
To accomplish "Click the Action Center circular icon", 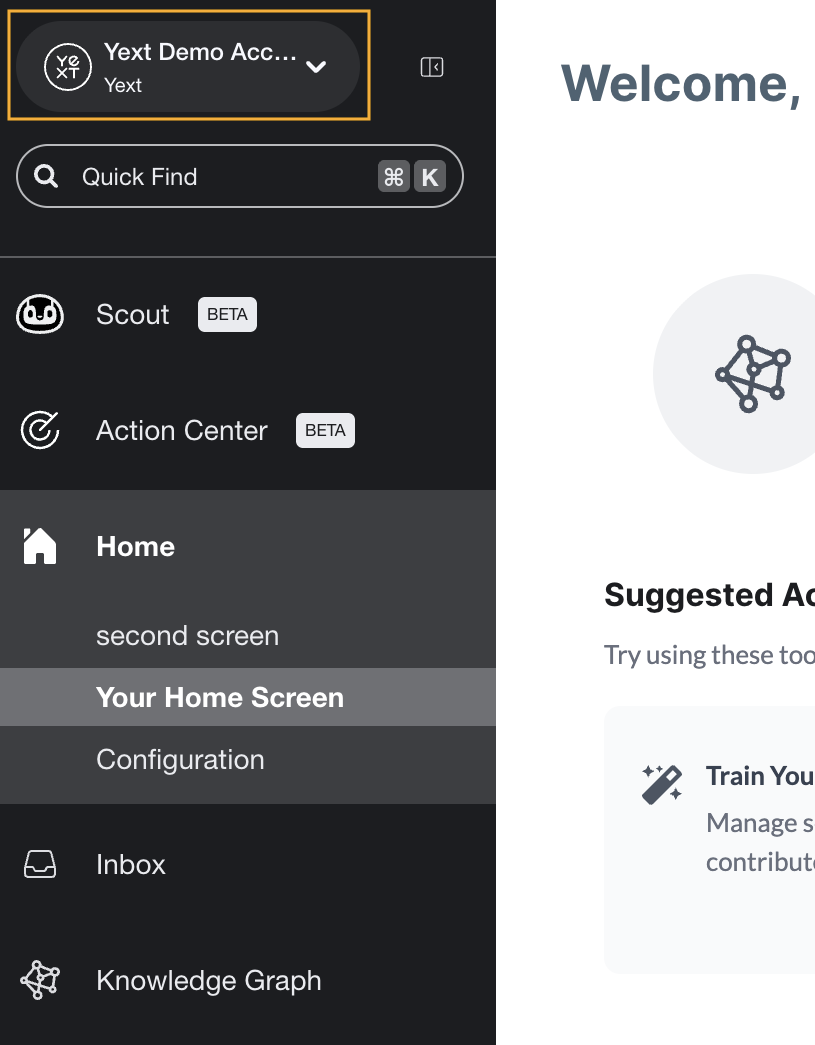I will coord(40,430).
